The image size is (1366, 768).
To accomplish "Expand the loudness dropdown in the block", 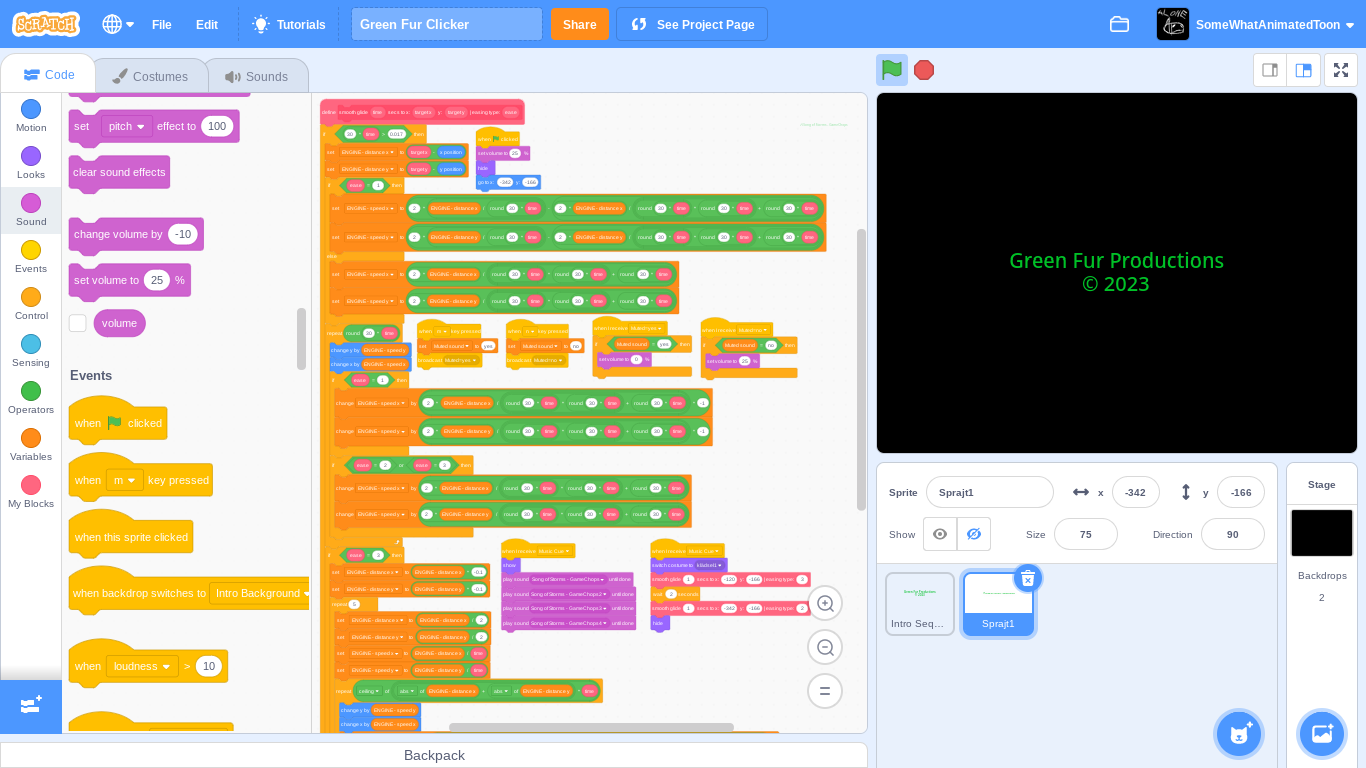I will [142, 666].
